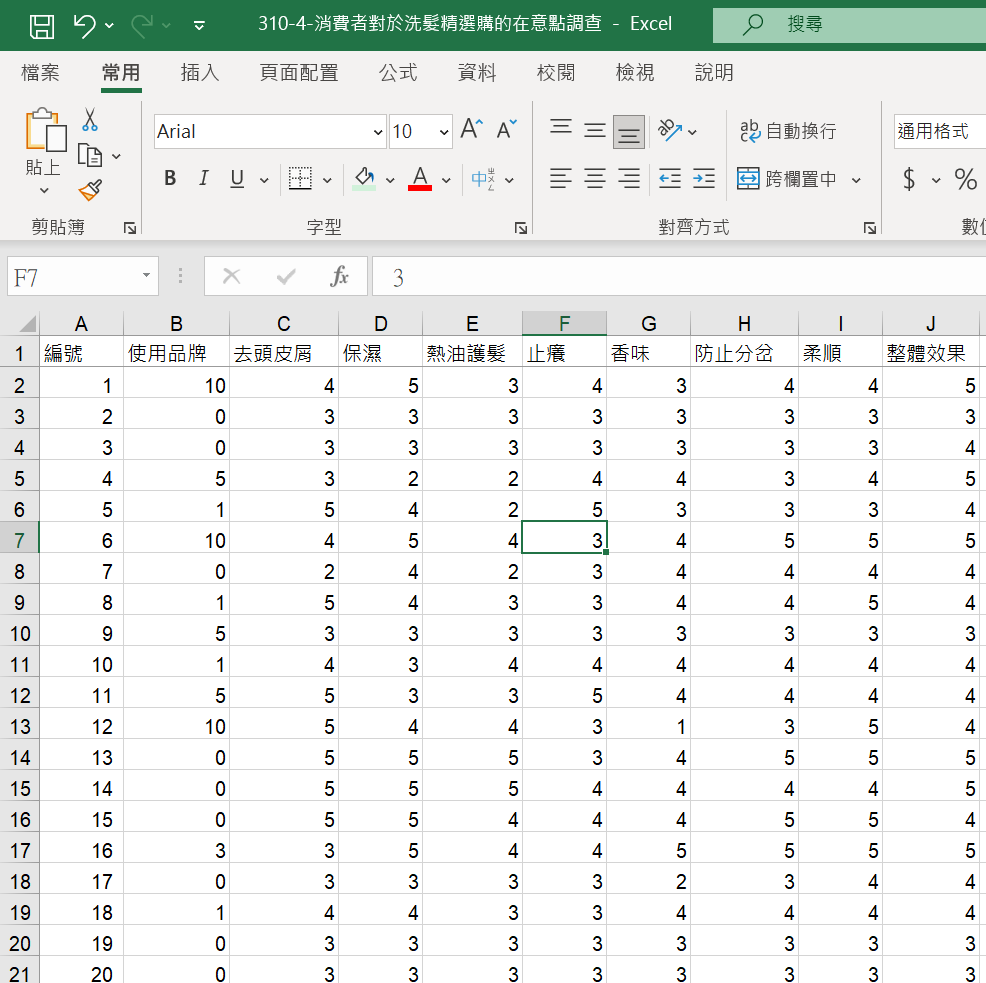Open the font size dropdown

444,132
